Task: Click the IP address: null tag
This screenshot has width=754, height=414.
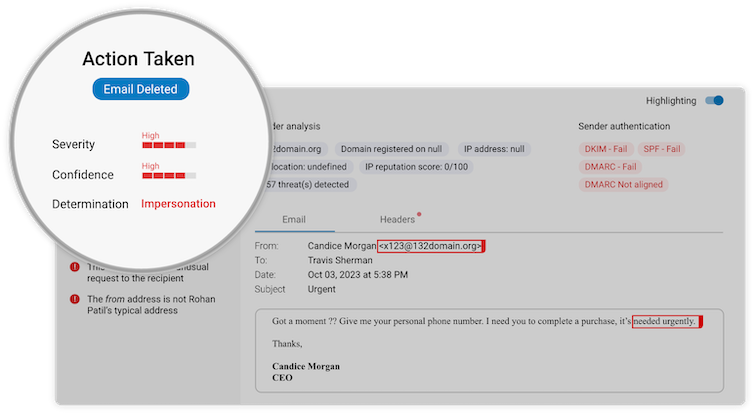Action: tap(494, 149)
